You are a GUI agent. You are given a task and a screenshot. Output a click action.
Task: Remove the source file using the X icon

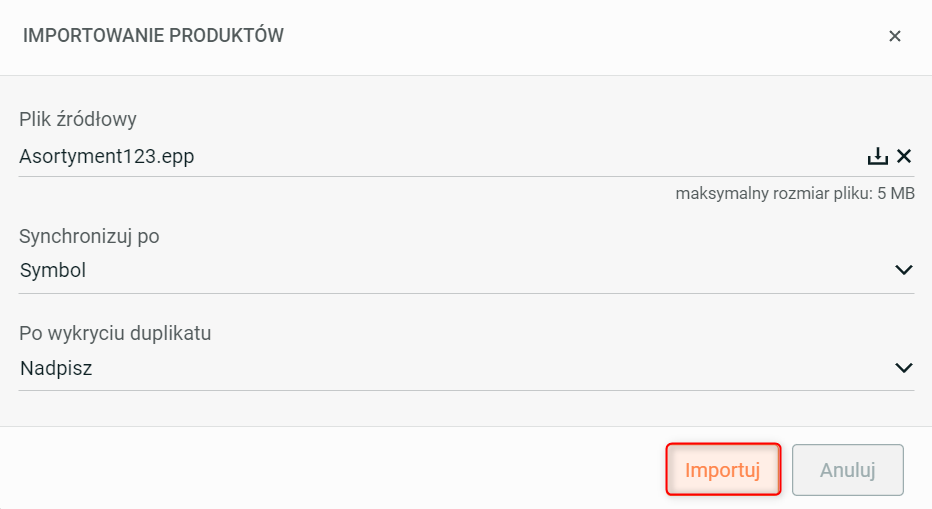[x=904, y=156]
